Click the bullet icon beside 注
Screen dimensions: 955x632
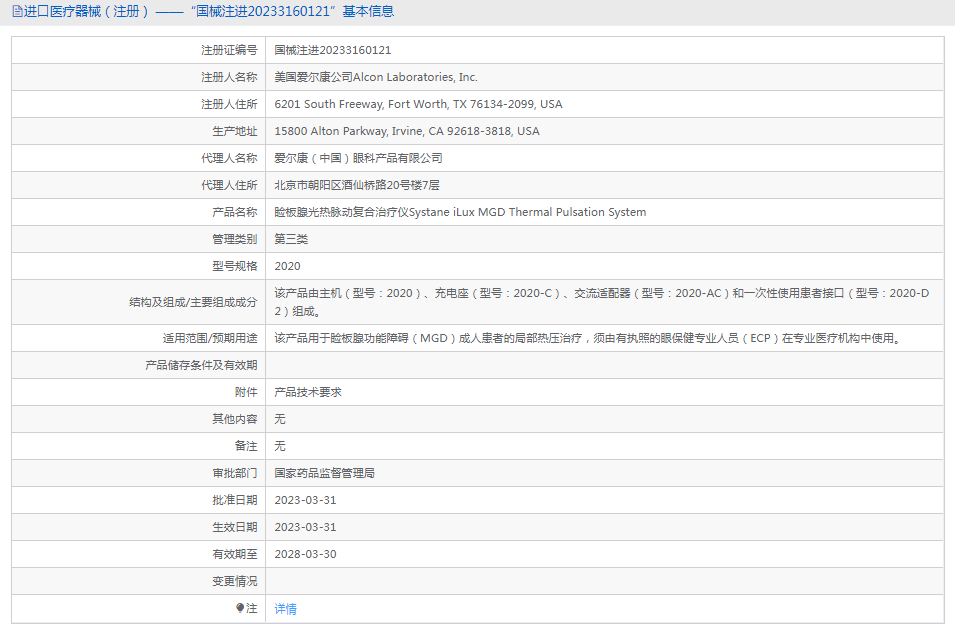(240, 608)
